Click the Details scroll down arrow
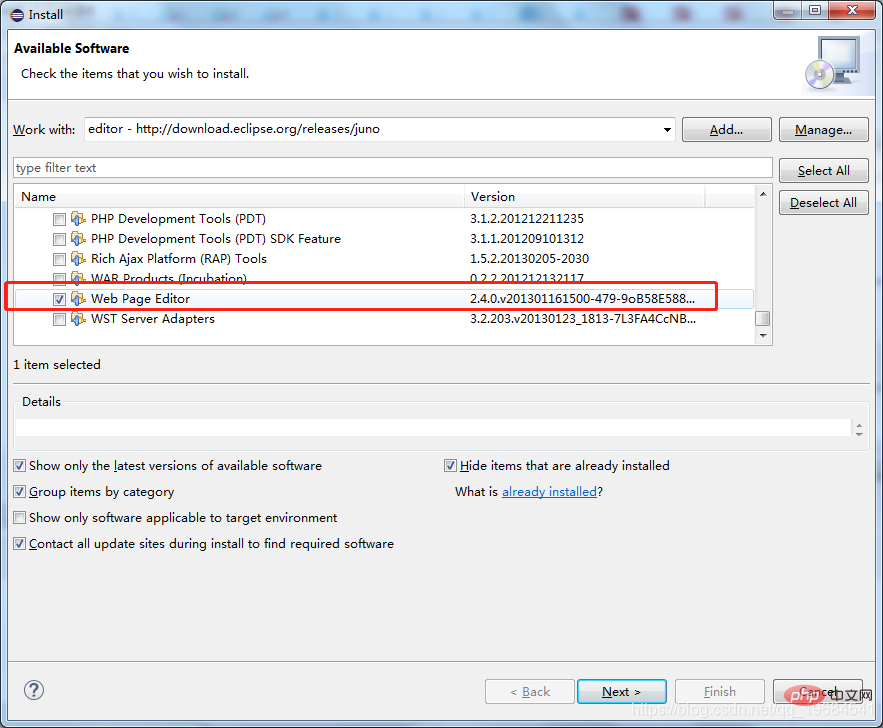 click(x=859, y=434)
